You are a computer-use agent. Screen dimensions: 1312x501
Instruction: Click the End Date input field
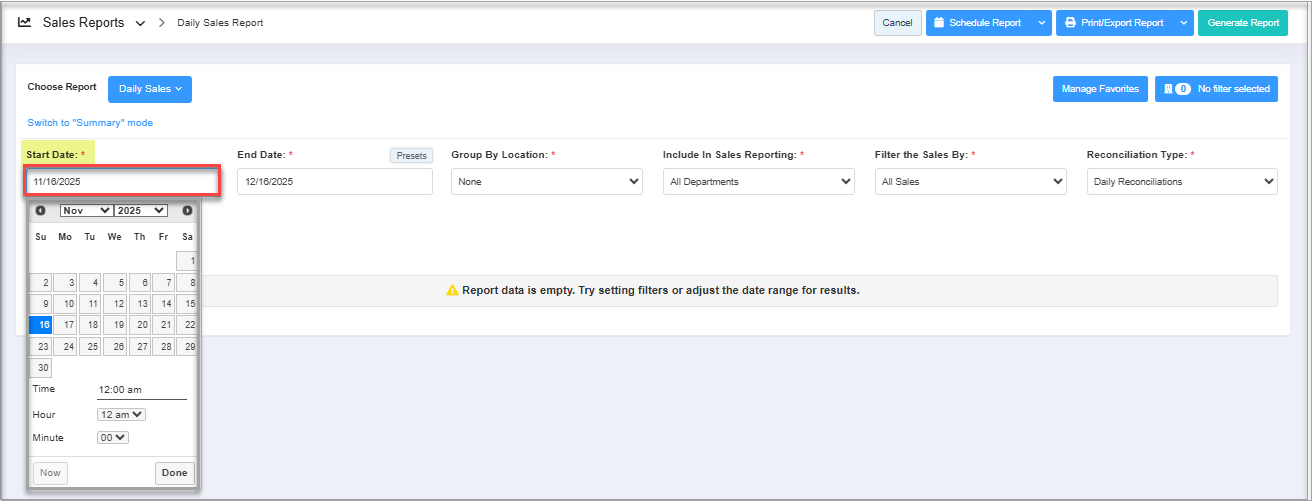point(334,182)
